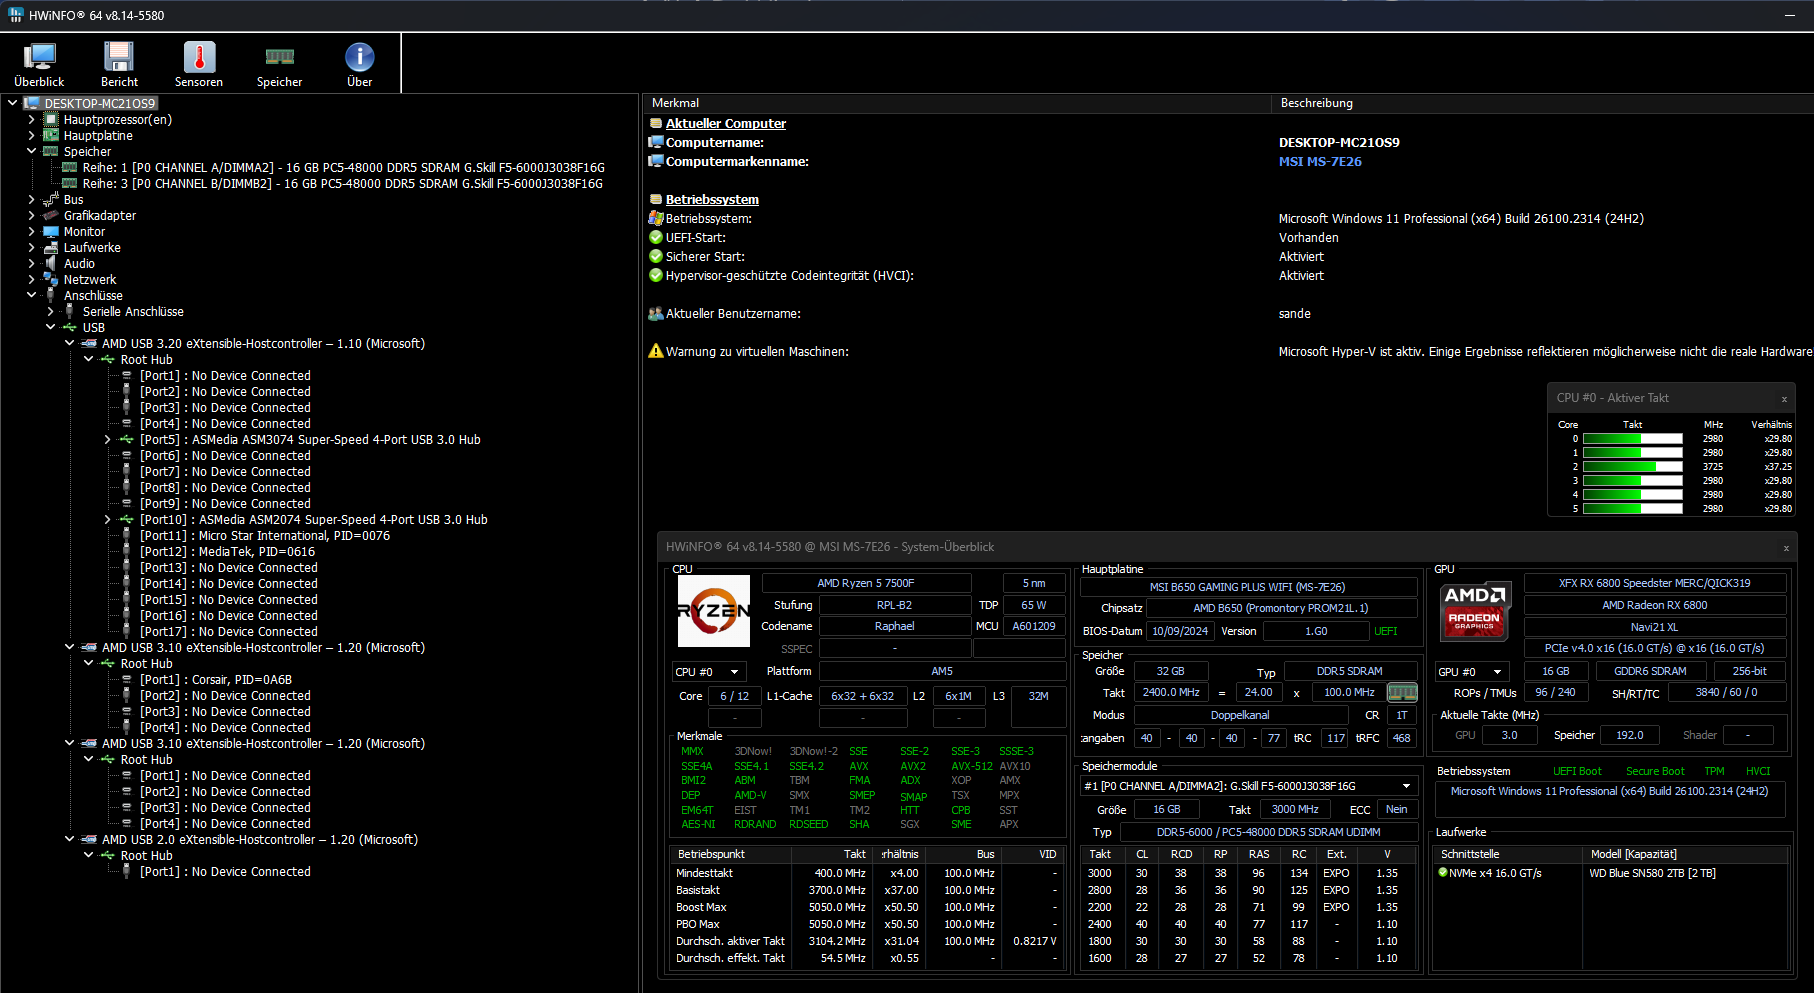Screen dimensions: 1814x993
Task: Collapse AMD USB 3.20 eXtensible-Hostcontroller node
Action: [x=69, y=344]
